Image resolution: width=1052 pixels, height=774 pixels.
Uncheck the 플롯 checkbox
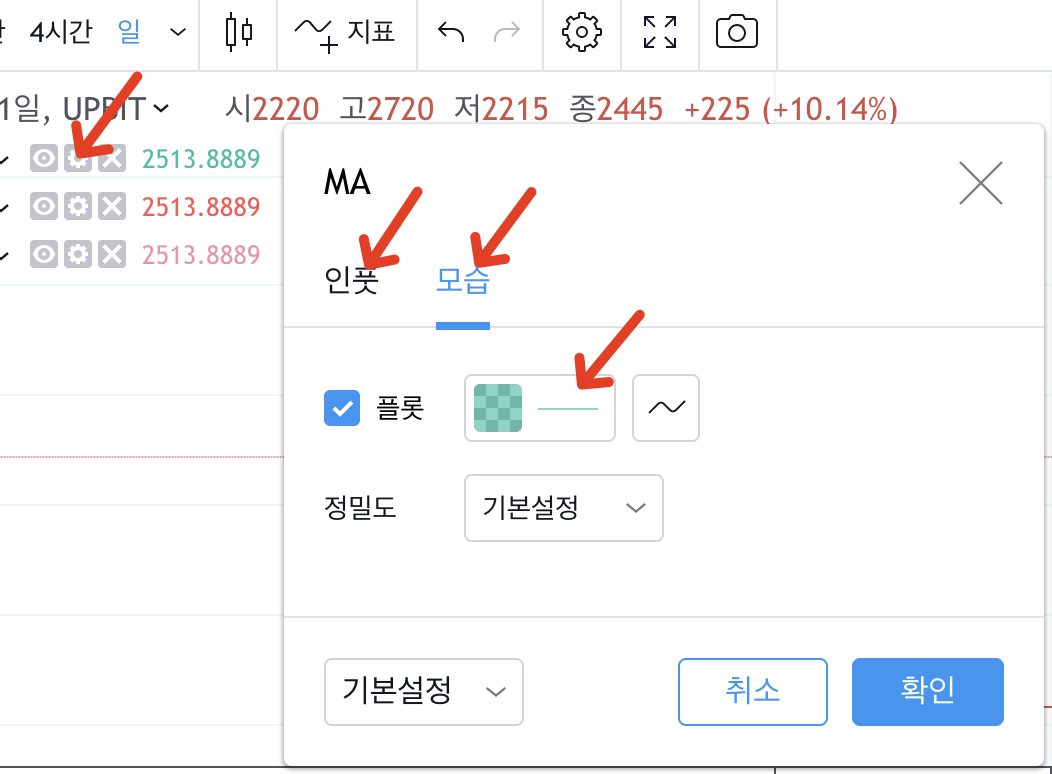(342, 408)
